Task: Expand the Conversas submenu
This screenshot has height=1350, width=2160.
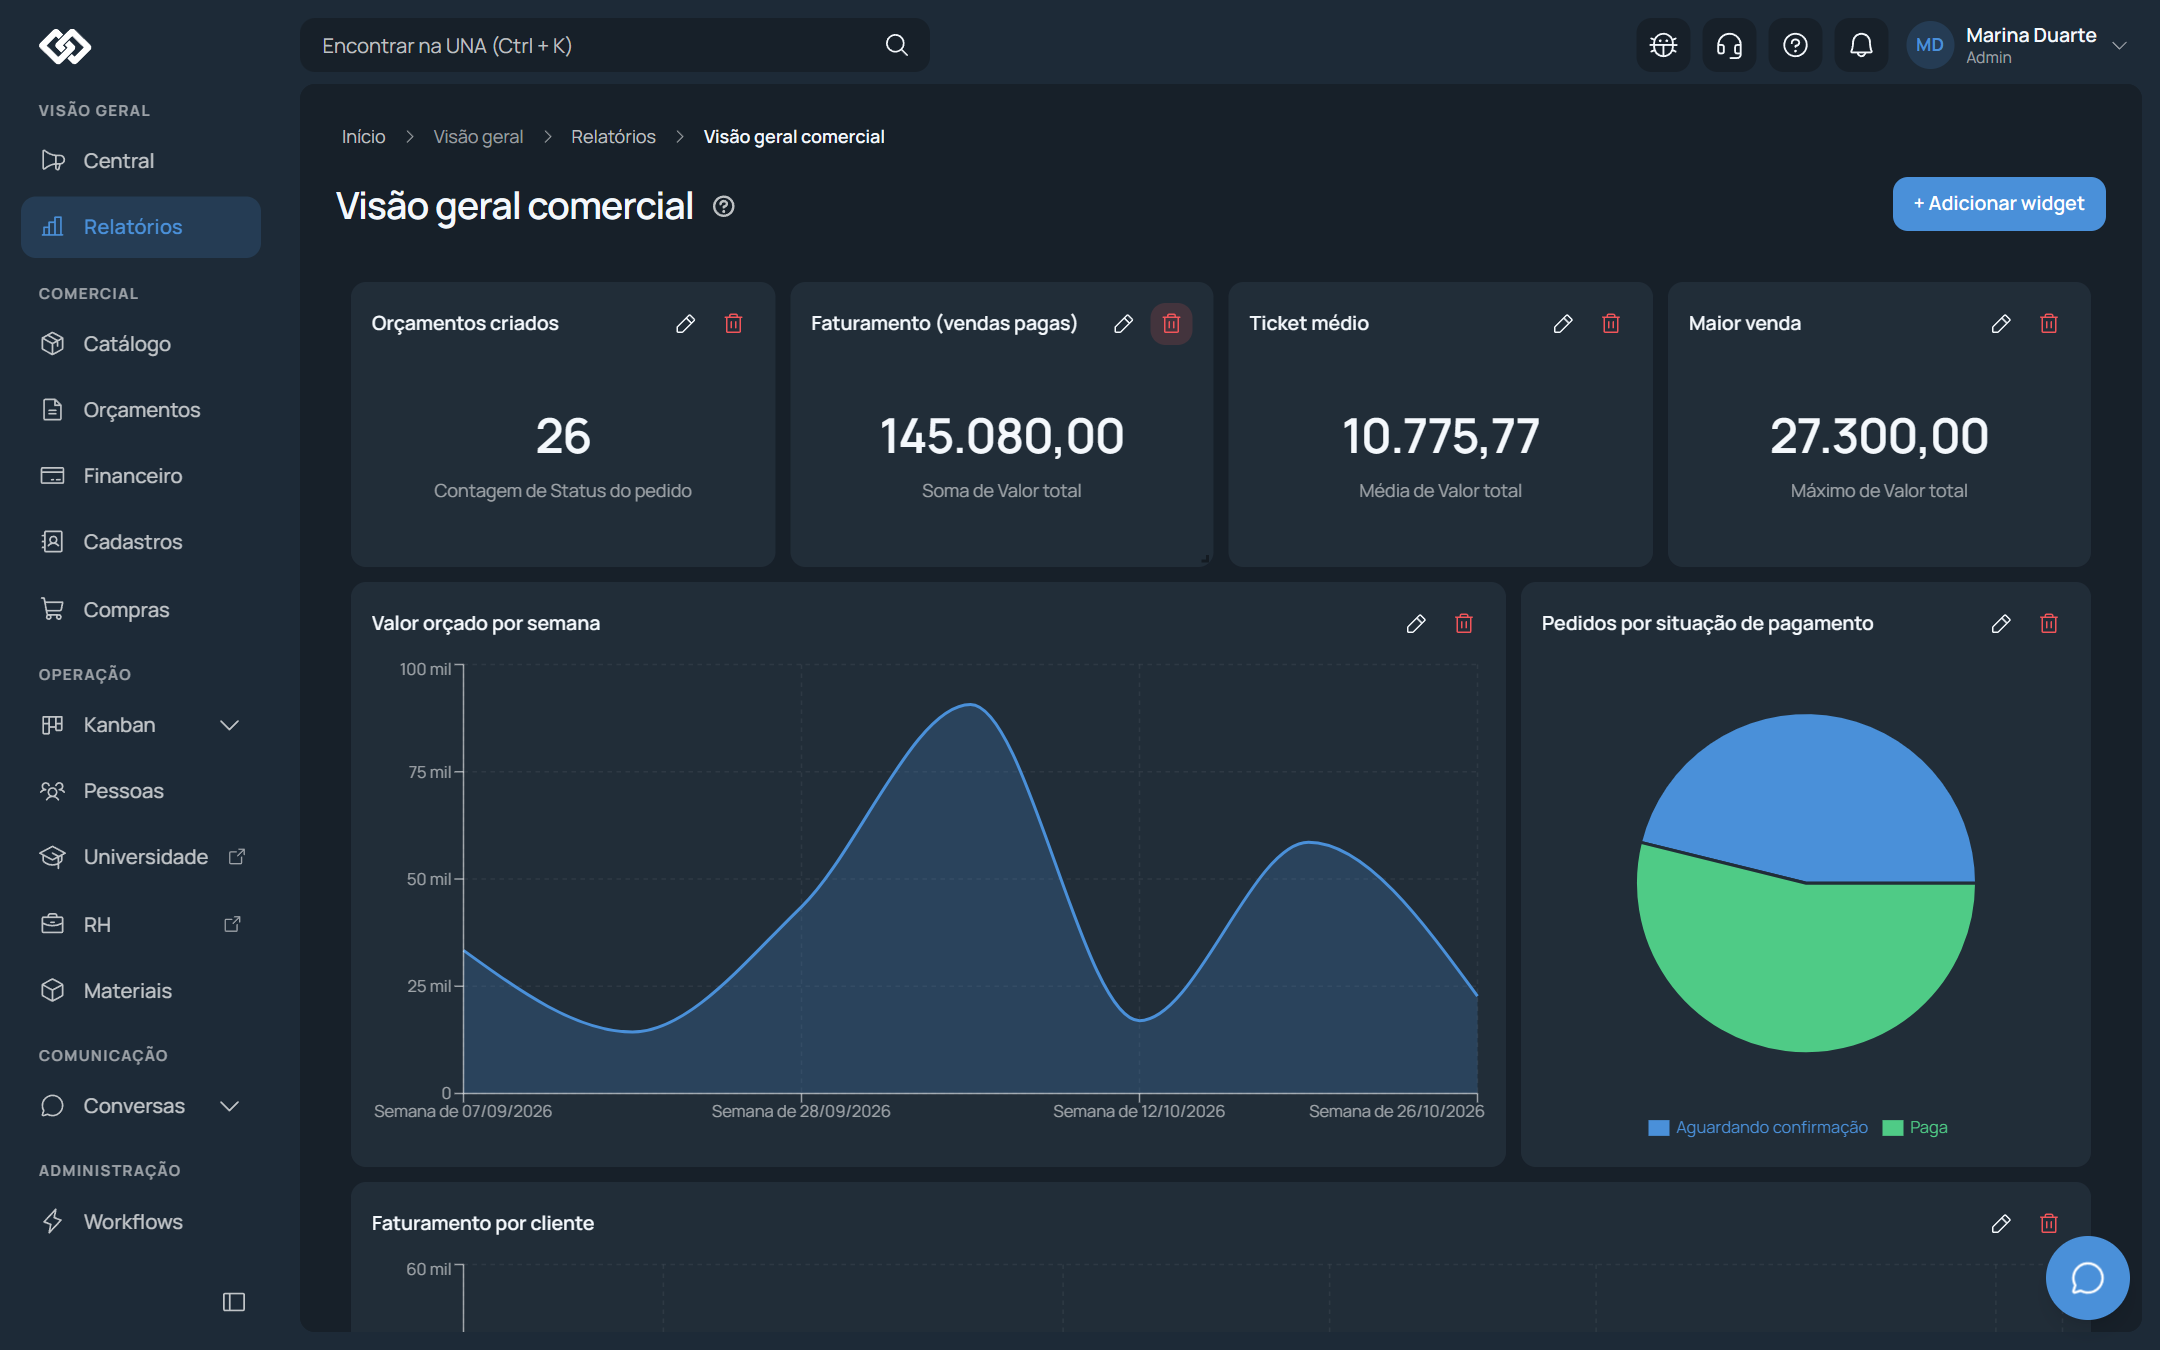Action: (x=229, y=1106)
